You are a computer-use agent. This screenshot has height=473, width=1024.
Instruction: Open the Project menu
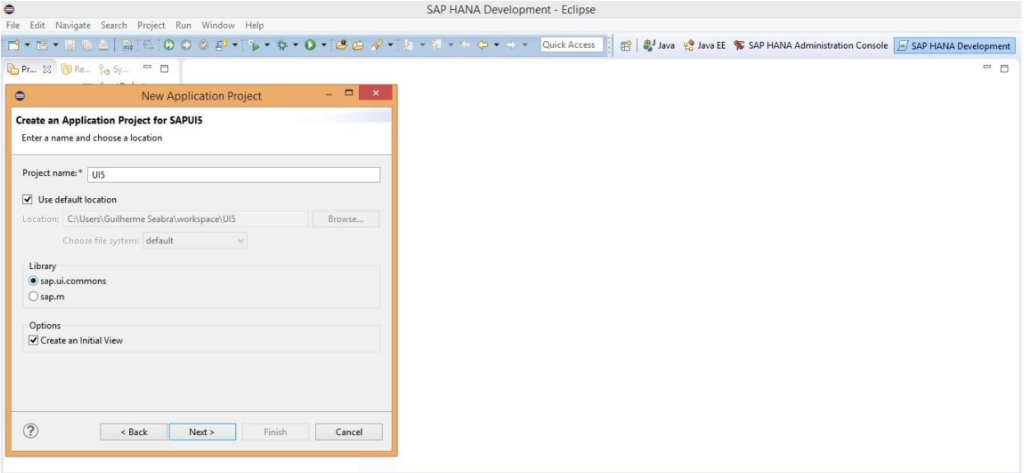click(x=151, y=24)
